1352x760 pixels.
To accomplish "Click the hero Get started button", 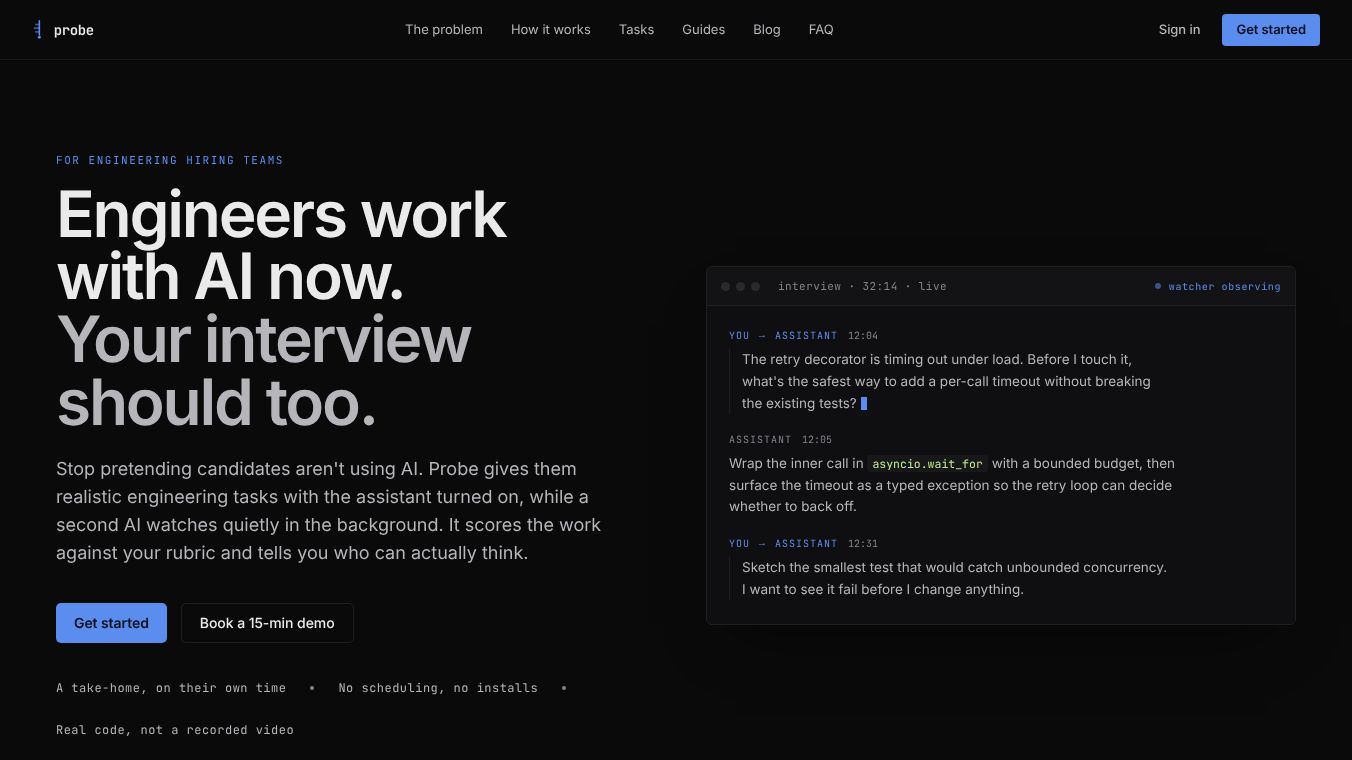I will click(111, 623).
